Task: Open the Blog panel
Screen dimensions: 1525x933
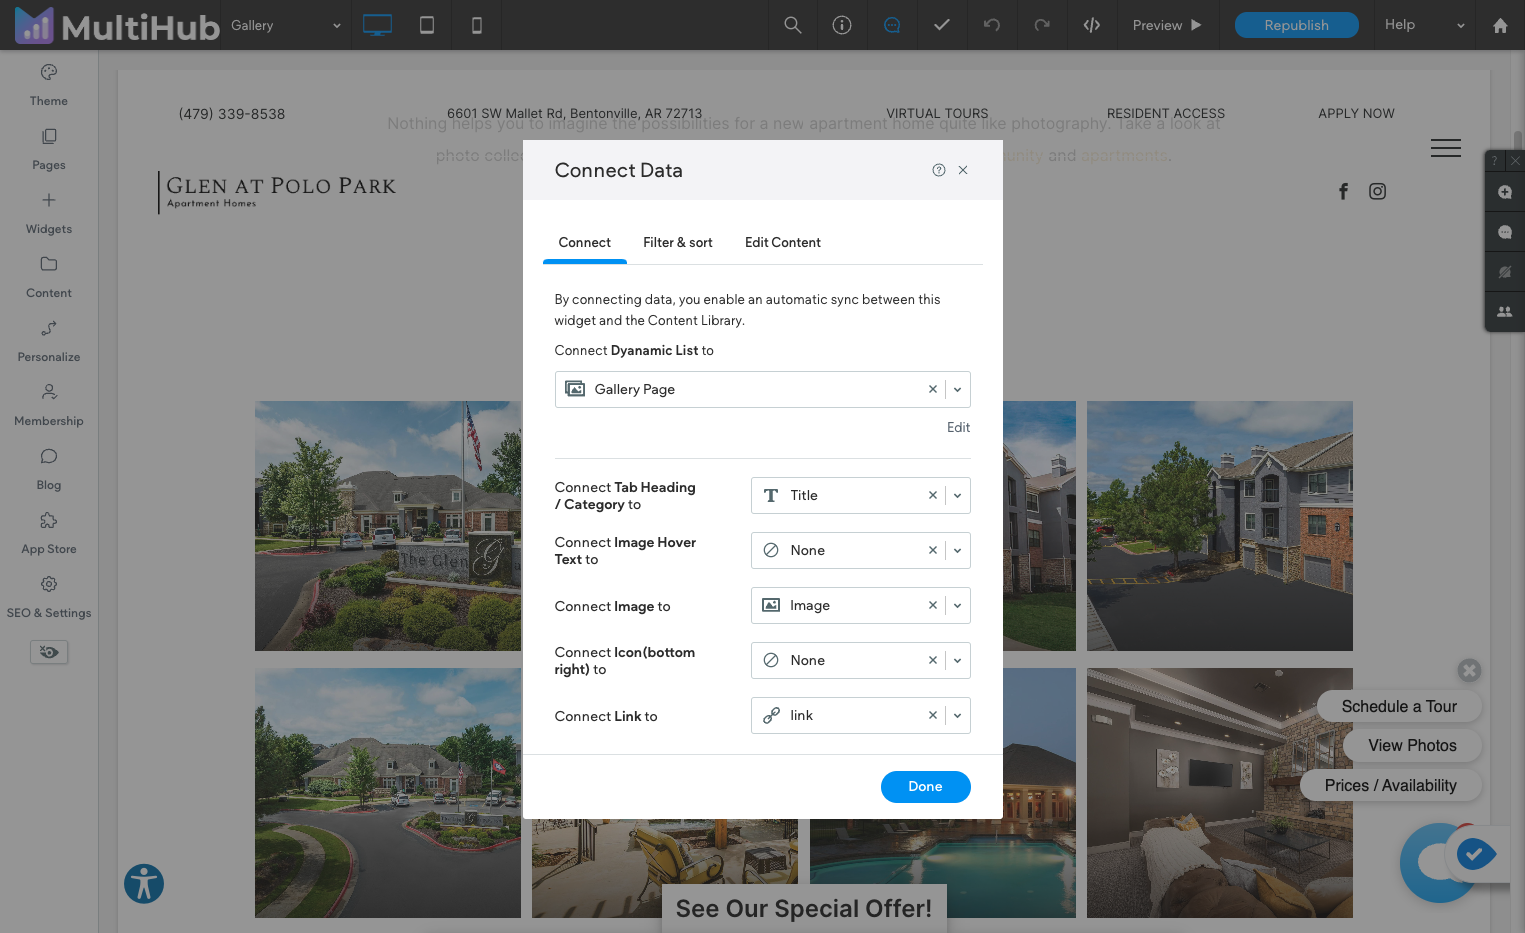Action: (x=48, y=469)
